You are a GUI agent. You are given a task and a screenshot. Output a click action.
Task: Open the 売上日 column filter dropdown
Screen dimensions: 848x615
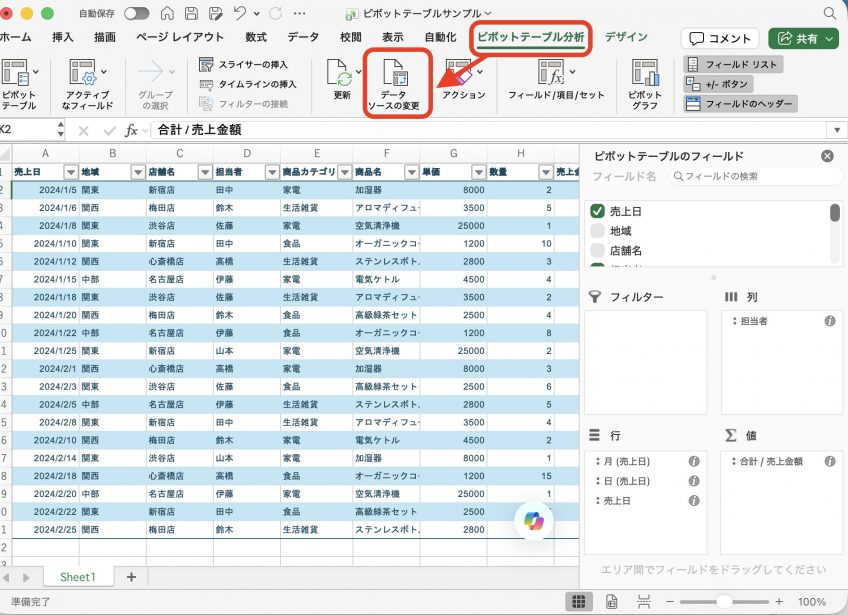pyautogui.click(x=71, y=172)
